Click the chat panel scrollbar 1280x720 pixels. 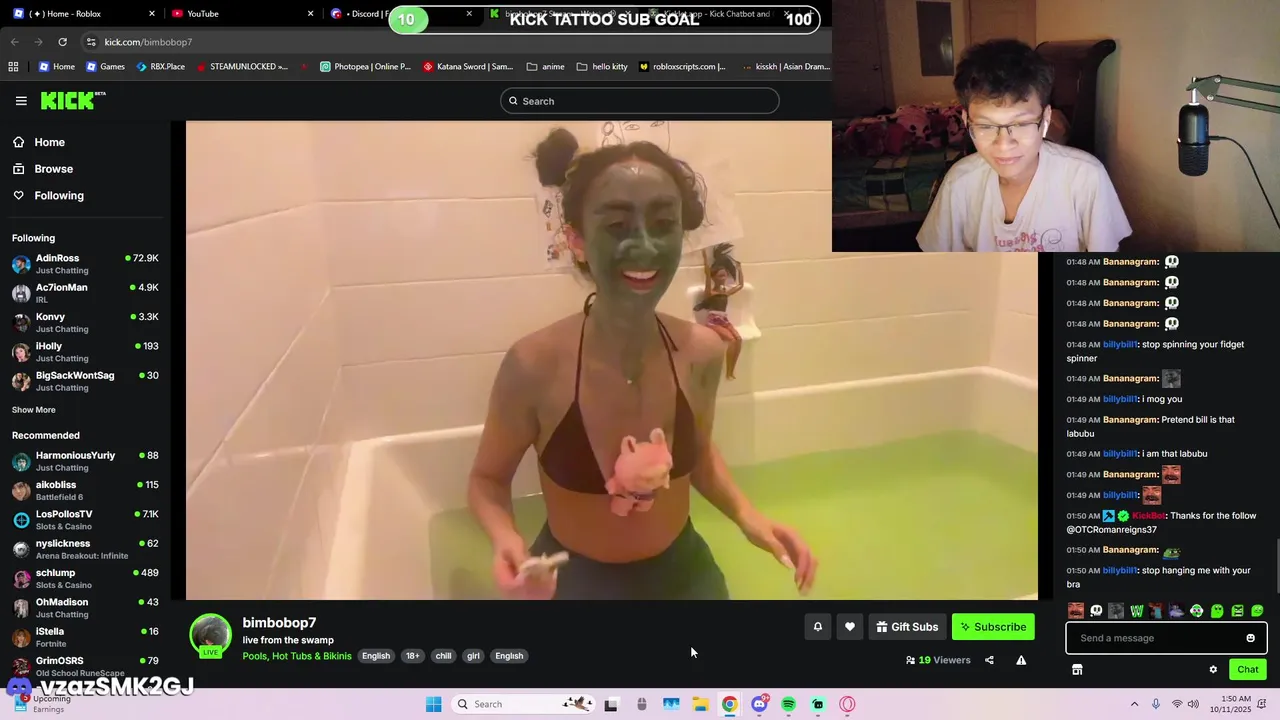coord(1276,567)
